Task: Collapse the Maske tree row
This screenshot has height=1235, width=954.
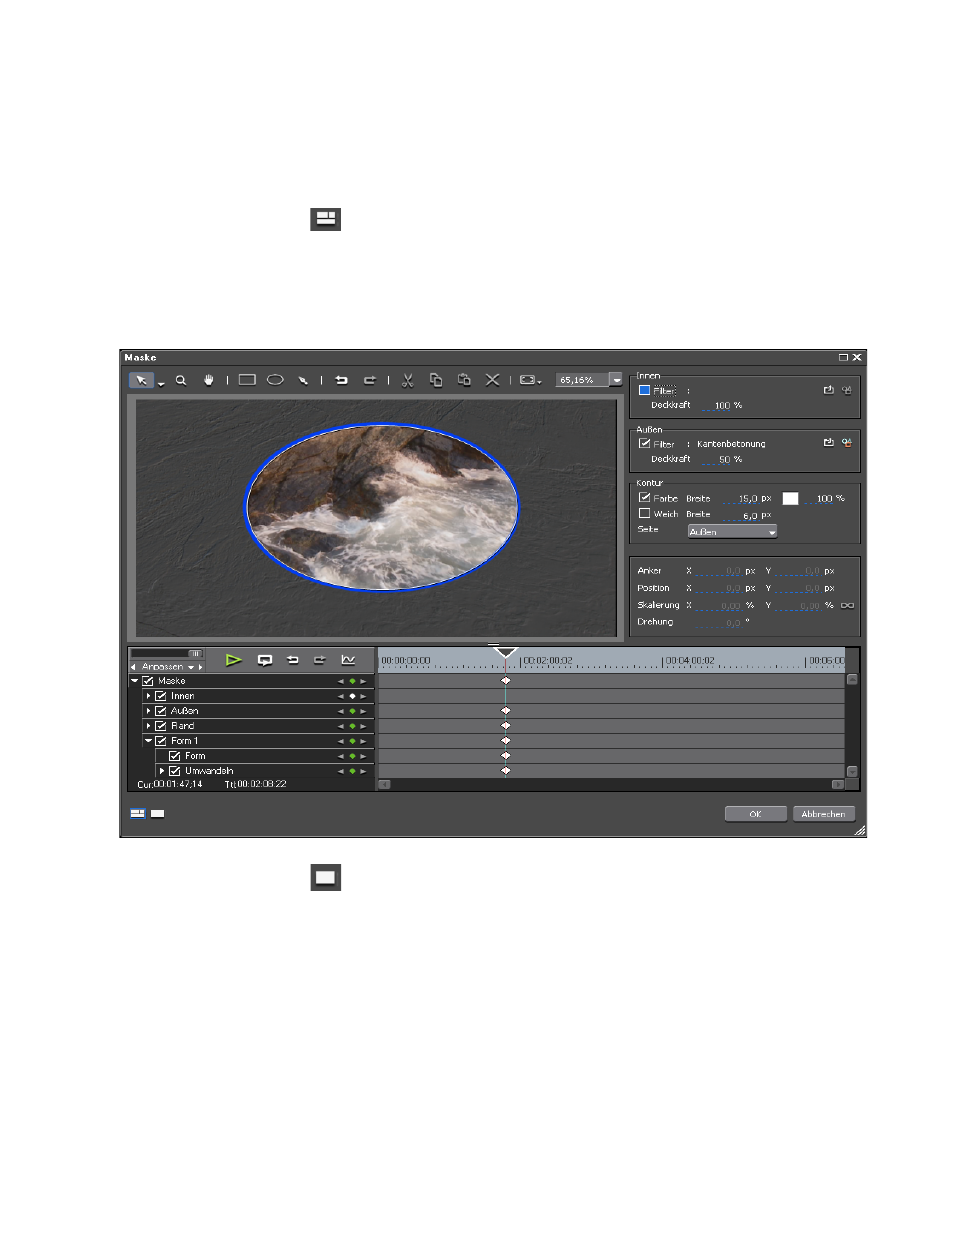Action: point(135,681)
